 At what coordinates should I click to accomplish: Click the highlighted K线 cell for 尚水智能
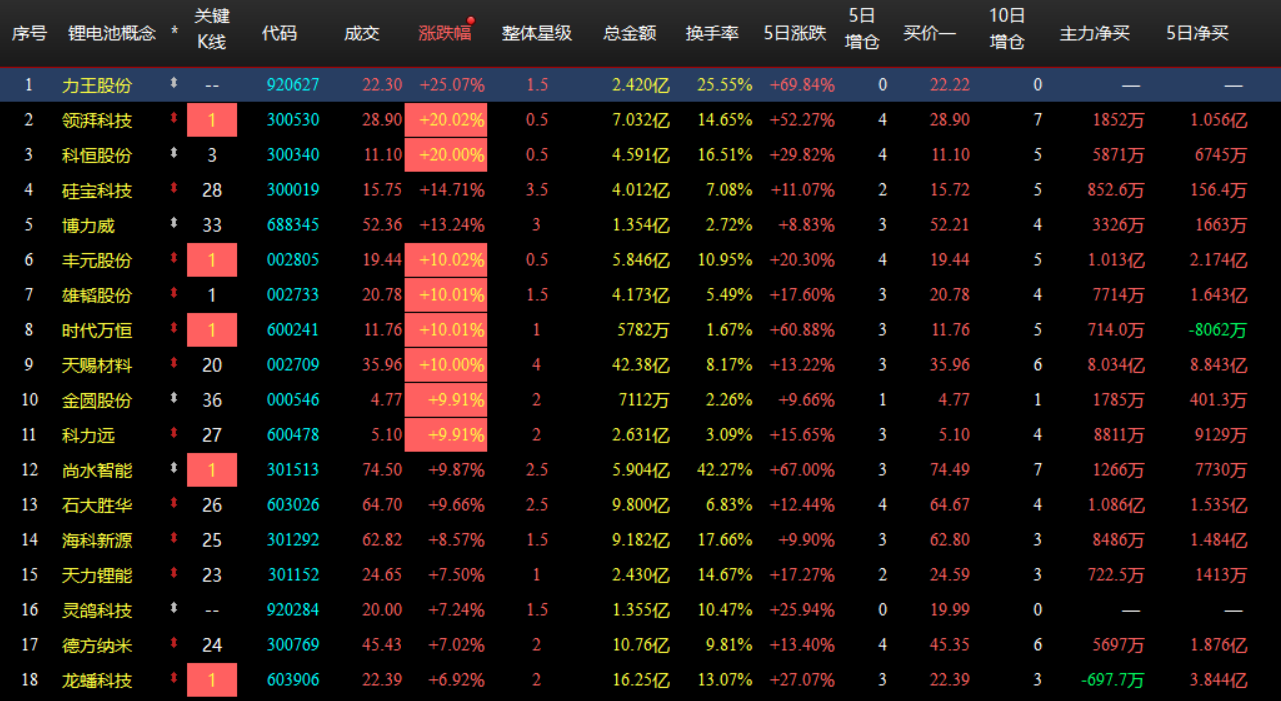pyautogui.click(x=212, y=470)
